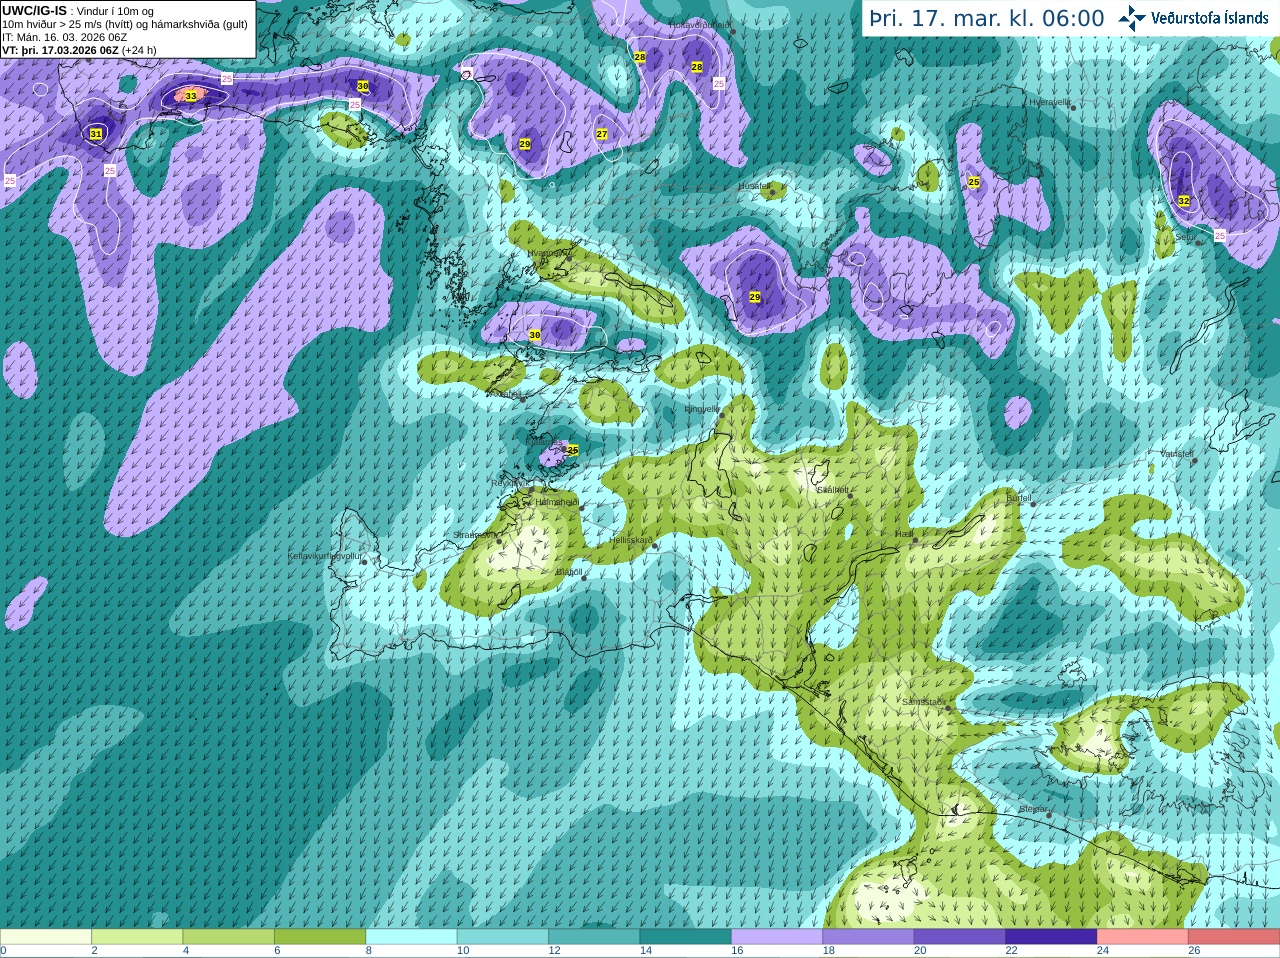
Task: Click the legend swatch between 16 and 18
Action: click(777, 937)
